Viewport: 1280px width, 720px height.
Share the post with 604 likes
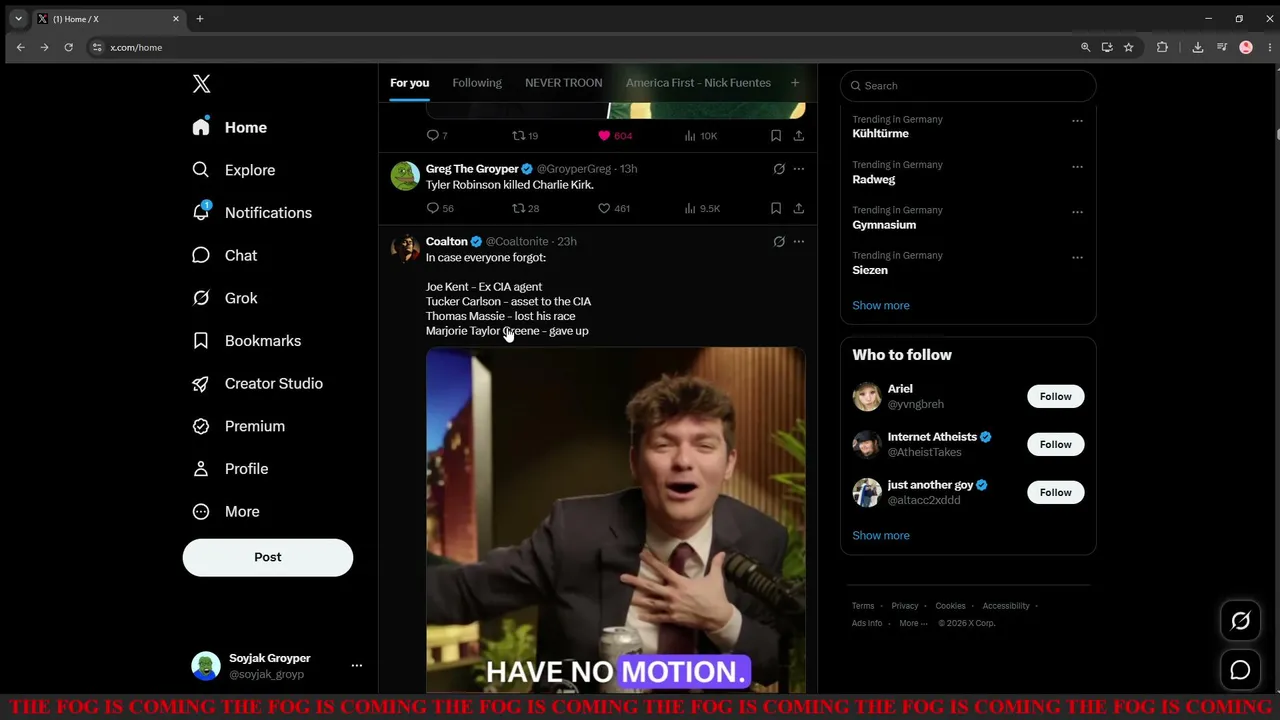click(x=798, y=135)
